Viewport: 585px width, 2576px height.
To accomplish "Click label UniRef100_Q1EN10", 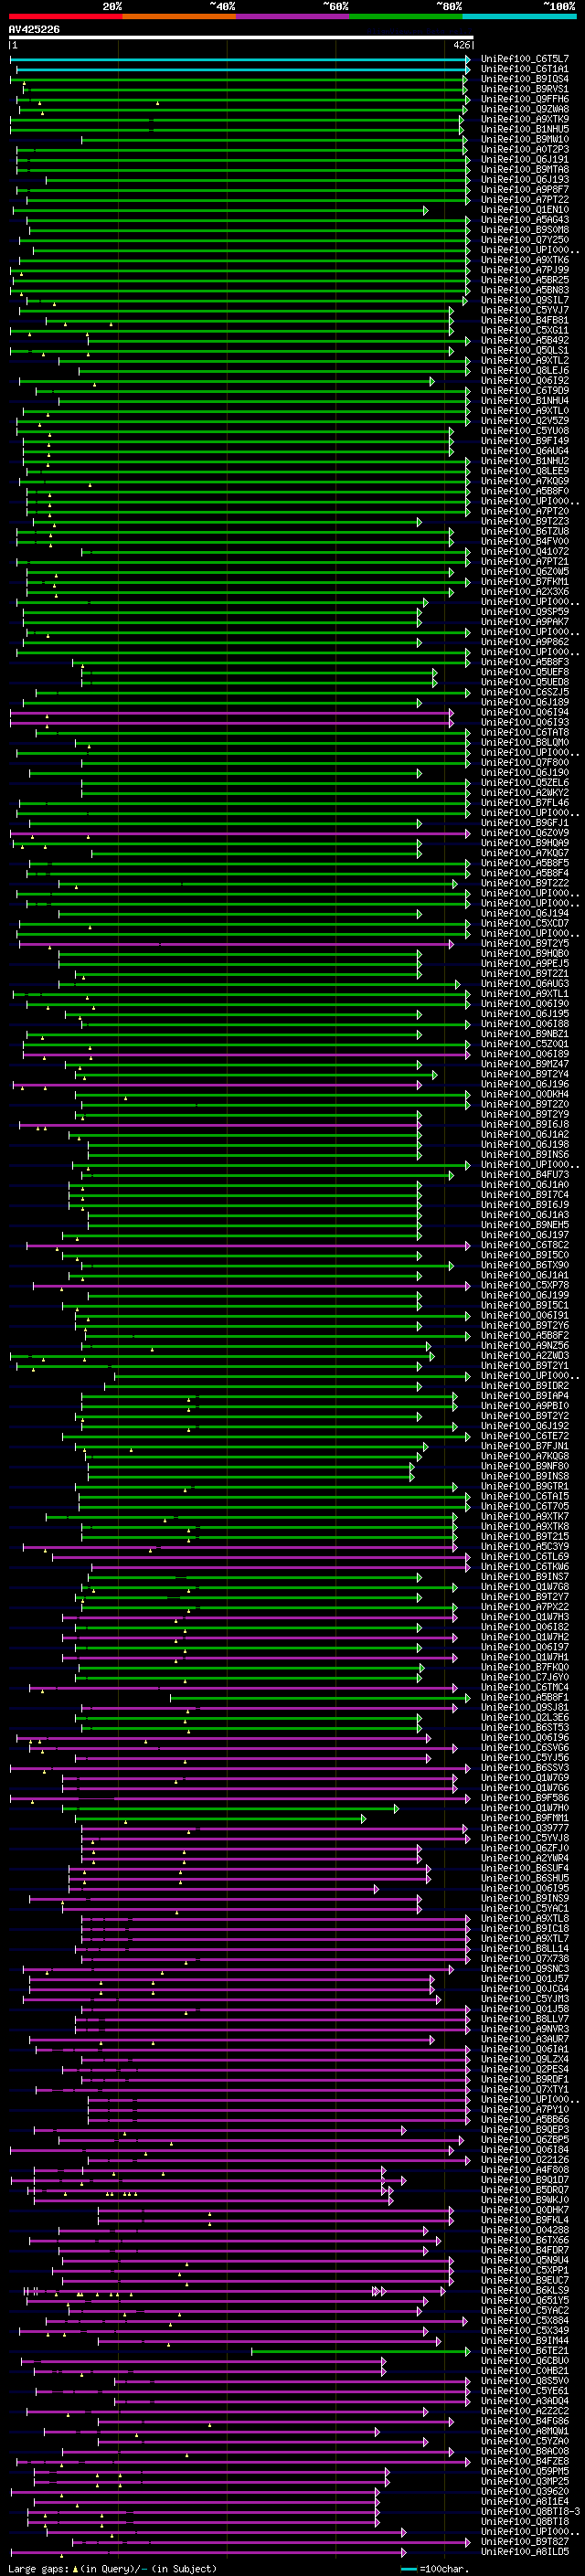I will click(525, 210).
